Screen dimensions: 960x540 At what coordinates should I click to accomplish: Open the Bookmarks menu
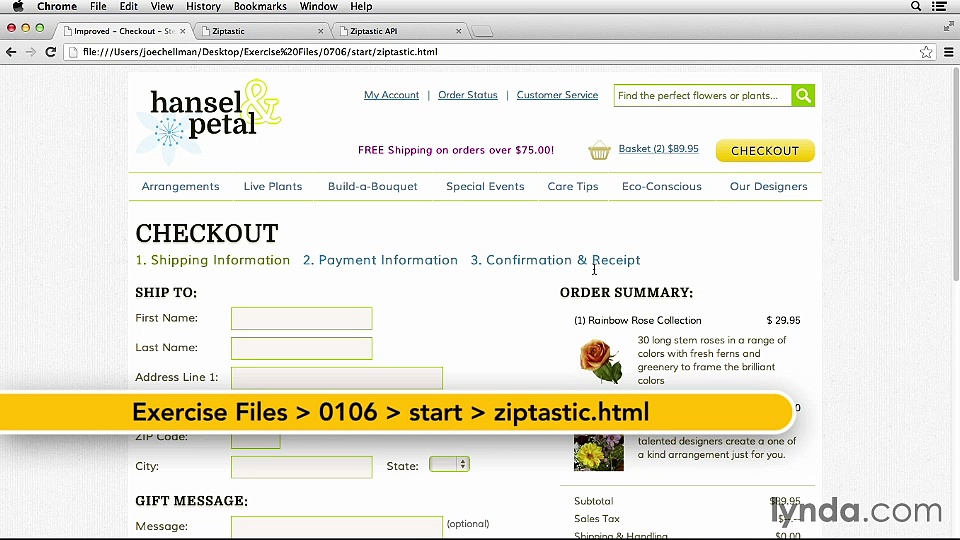[x=260, y=6]
